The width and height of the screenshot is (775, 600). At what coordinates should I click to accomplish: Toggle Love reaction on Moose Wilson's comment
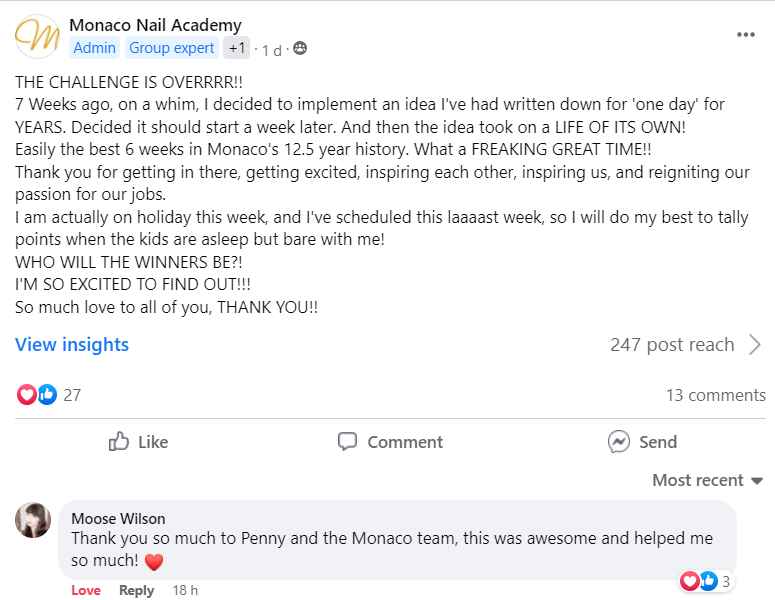coord(86,590)
